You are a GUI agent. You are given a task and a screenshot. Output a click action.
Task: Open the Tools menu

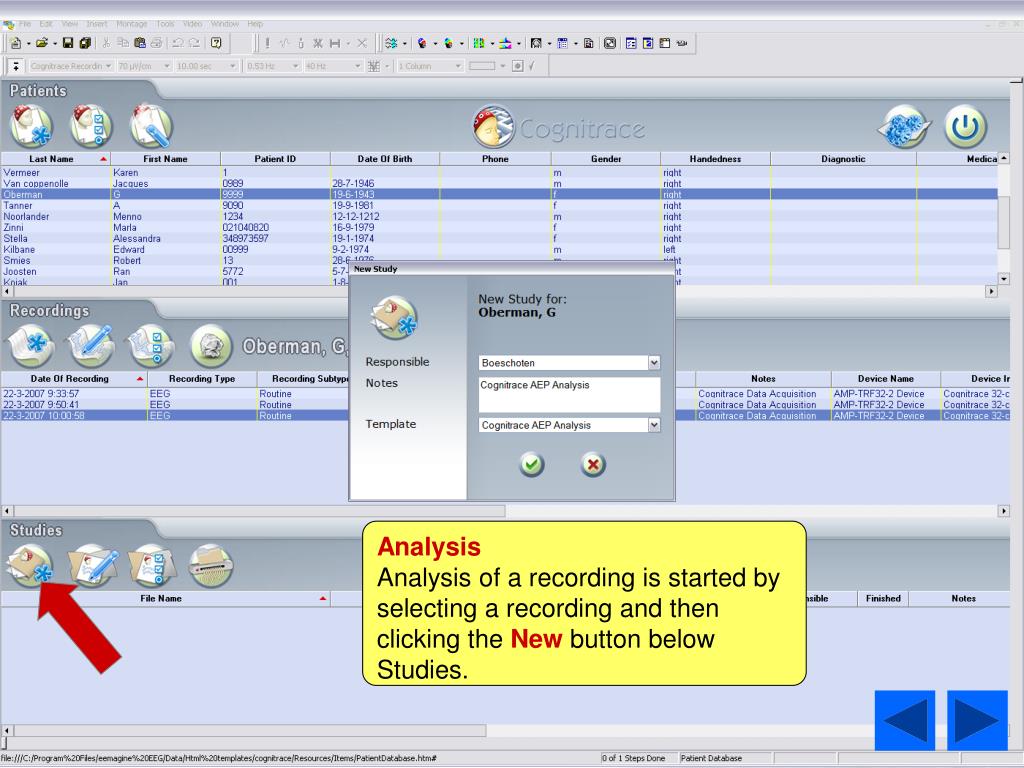(x=165, y=24)
